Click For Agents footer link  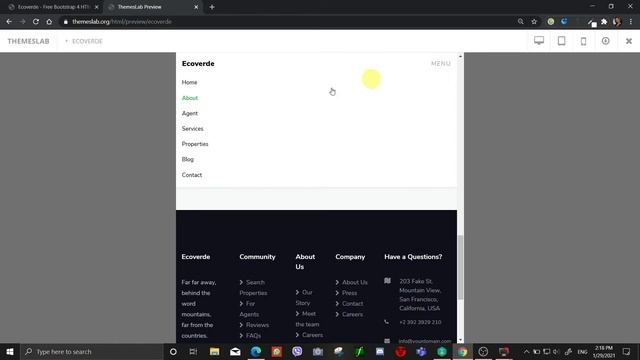[249, 309]
